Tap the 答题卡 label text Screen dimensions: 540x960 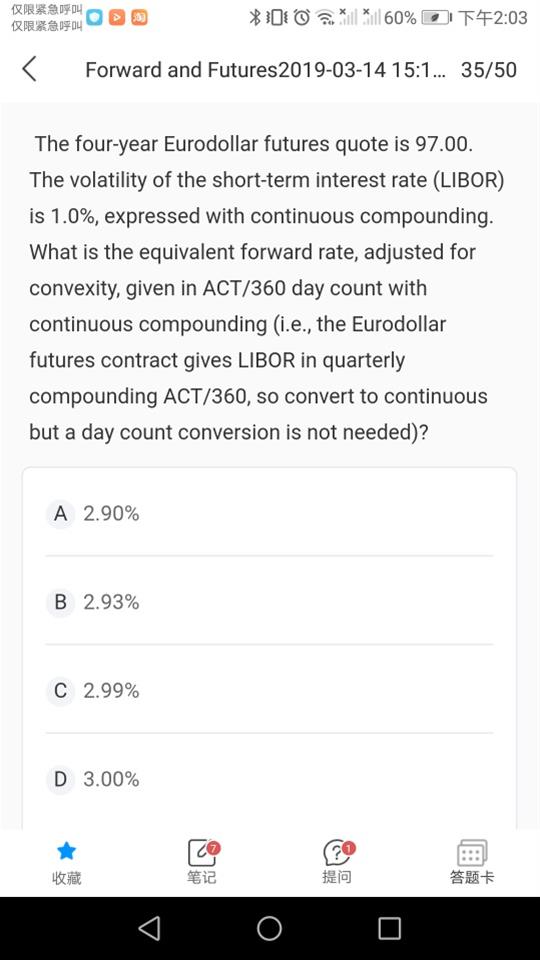pyautogui.click(x=472, y=878)
